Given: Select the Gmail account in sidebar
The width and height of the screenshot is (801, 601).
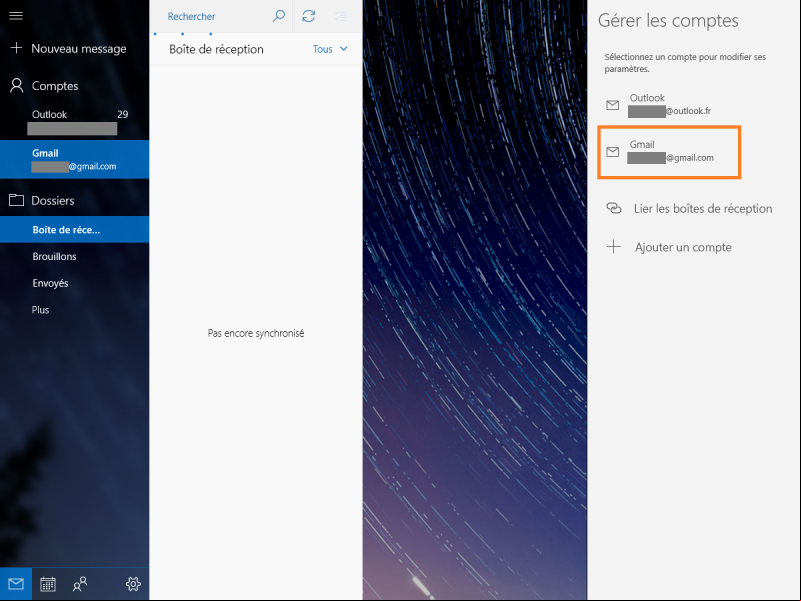Looking at the screenshot, I should [x=75, y=159].
